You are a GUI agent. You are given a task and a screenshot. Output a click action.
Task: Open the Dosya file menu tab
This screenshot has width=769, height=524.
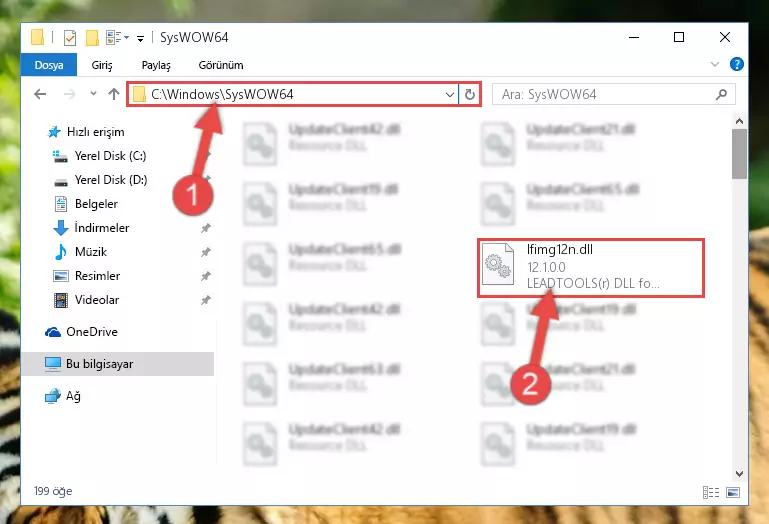click(x=49, y=65)
